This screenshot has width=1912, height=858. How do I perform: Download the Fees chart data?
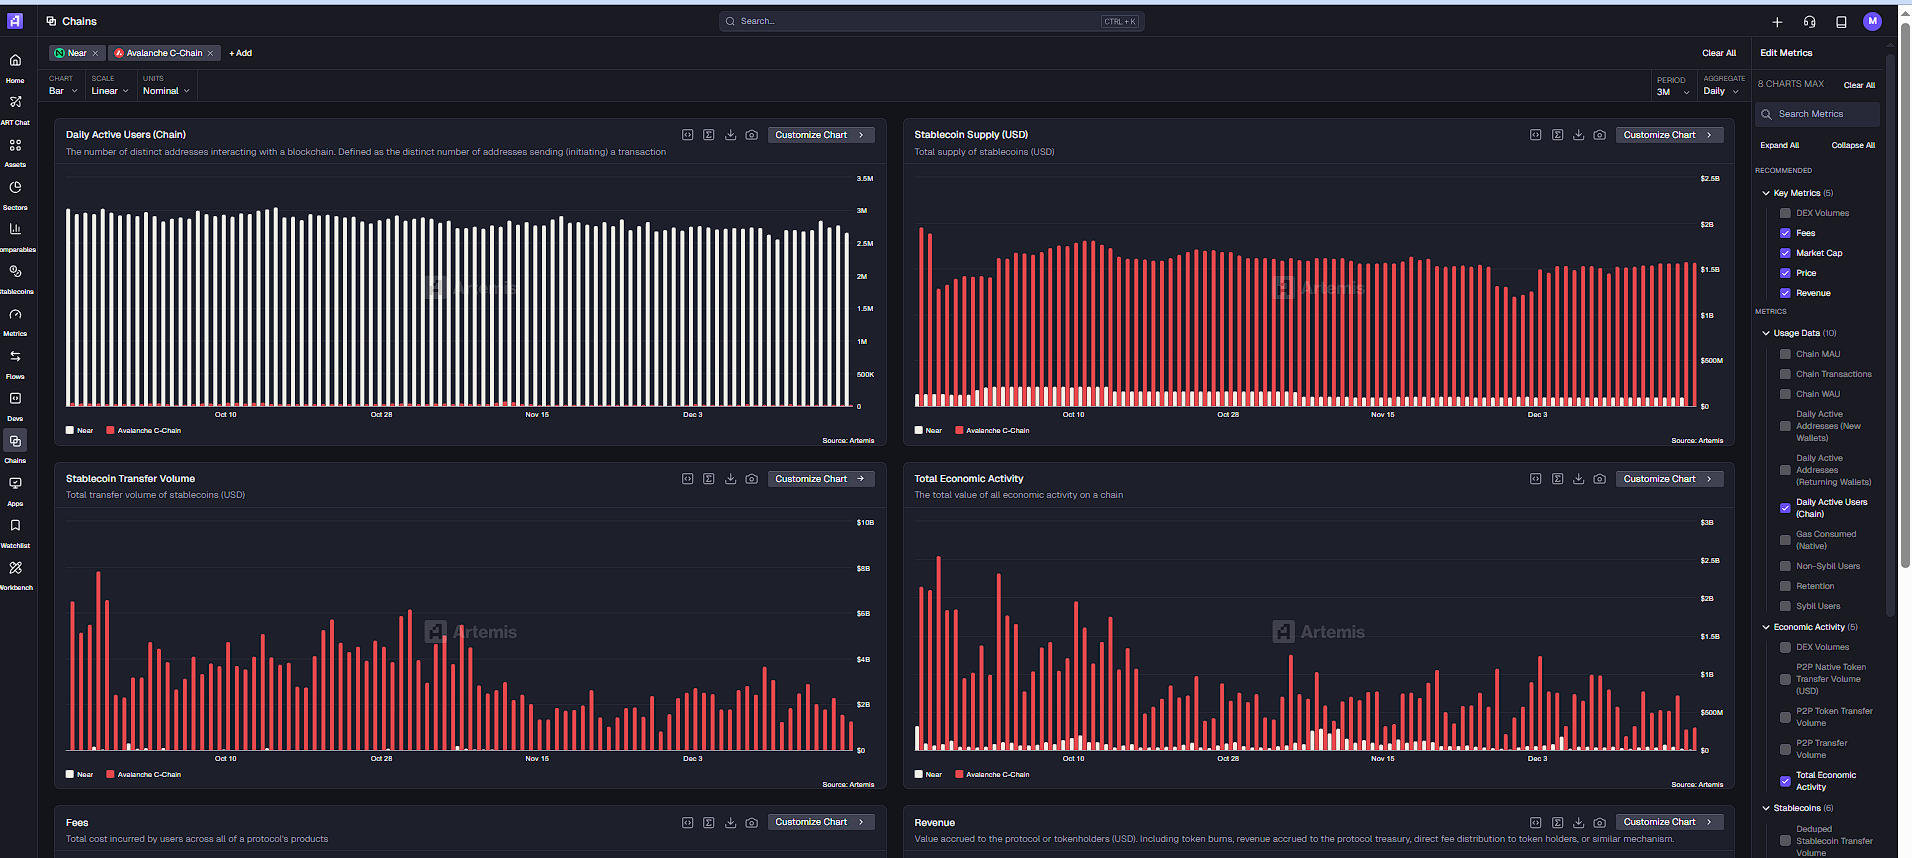pyautogui.click(x=730, y=822)
